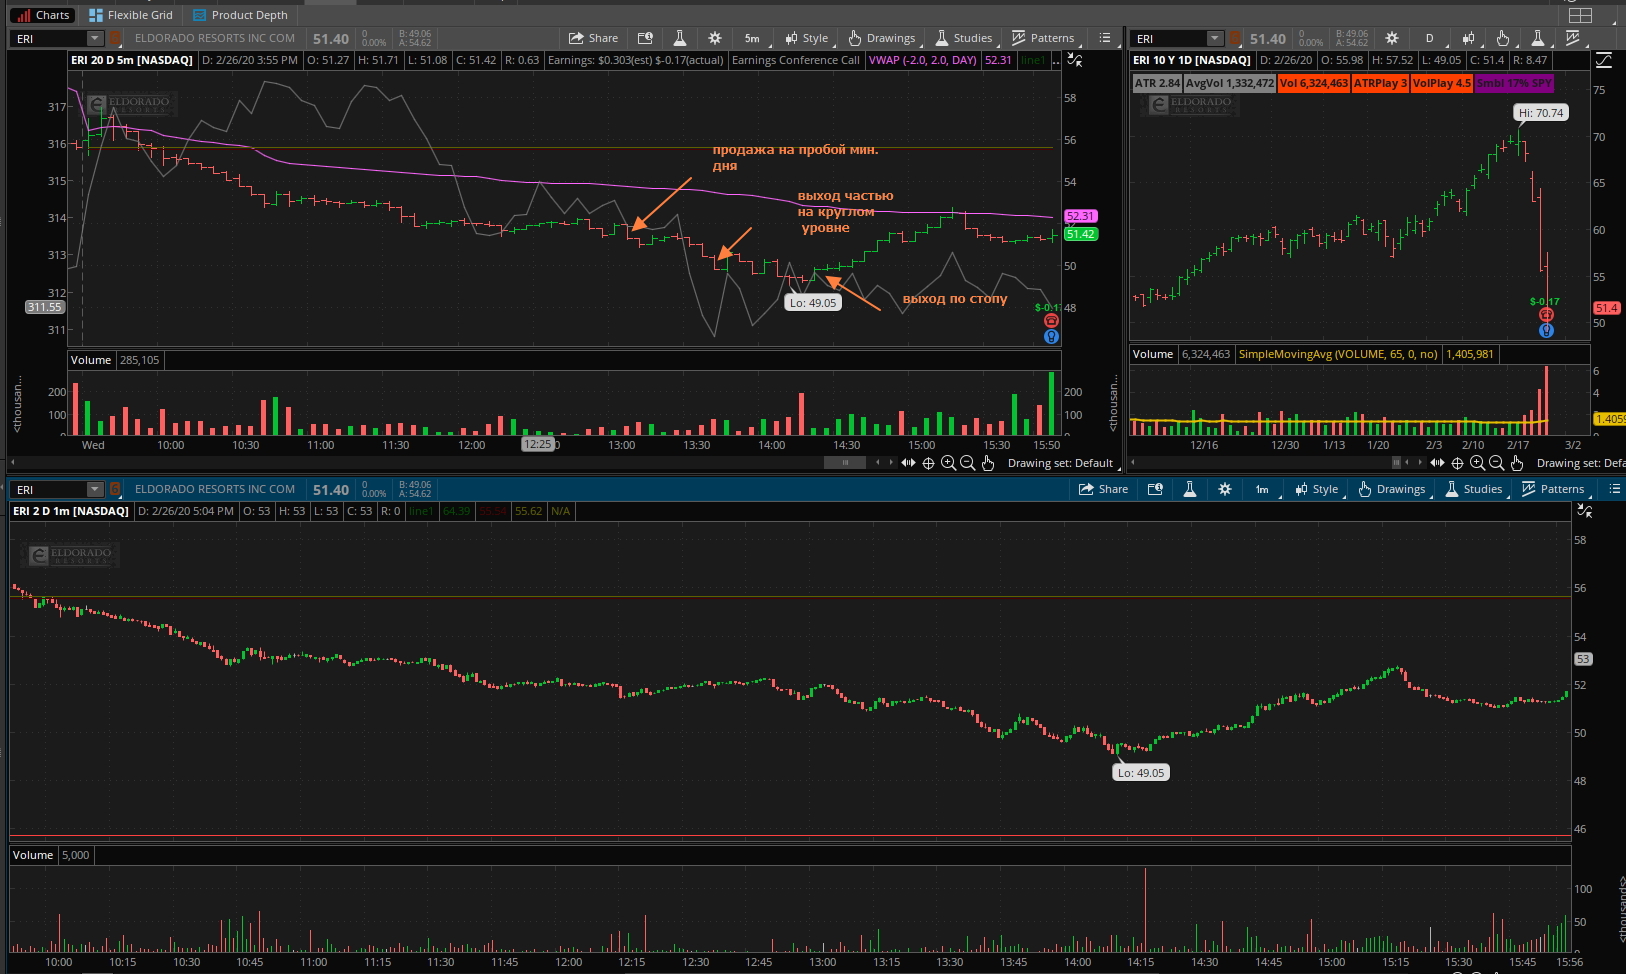Open chart settings gear in the 1m chart
1626x974 pixels.
pyautogui.click(x=1224, y=489)
